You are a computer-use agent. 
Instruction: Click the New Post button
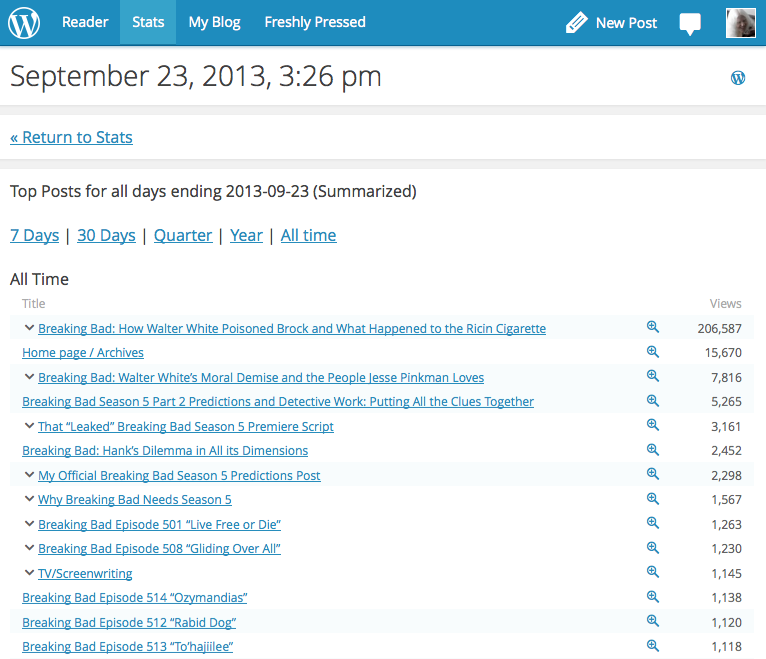[611, 23]
